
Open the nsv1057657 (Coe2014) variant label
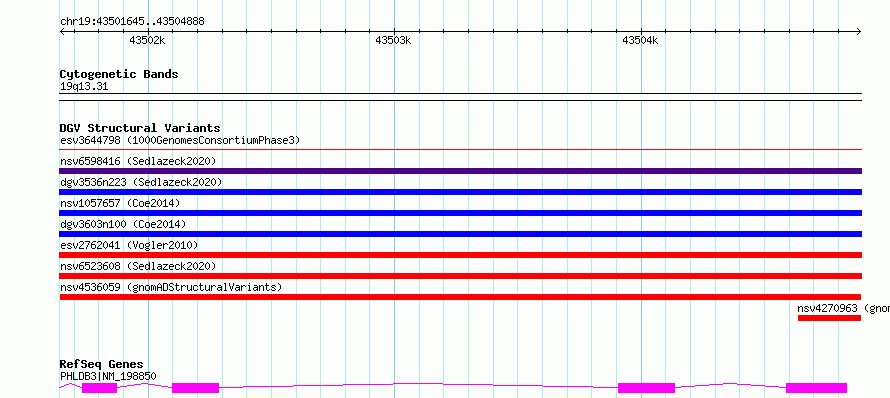coord(120,203)
